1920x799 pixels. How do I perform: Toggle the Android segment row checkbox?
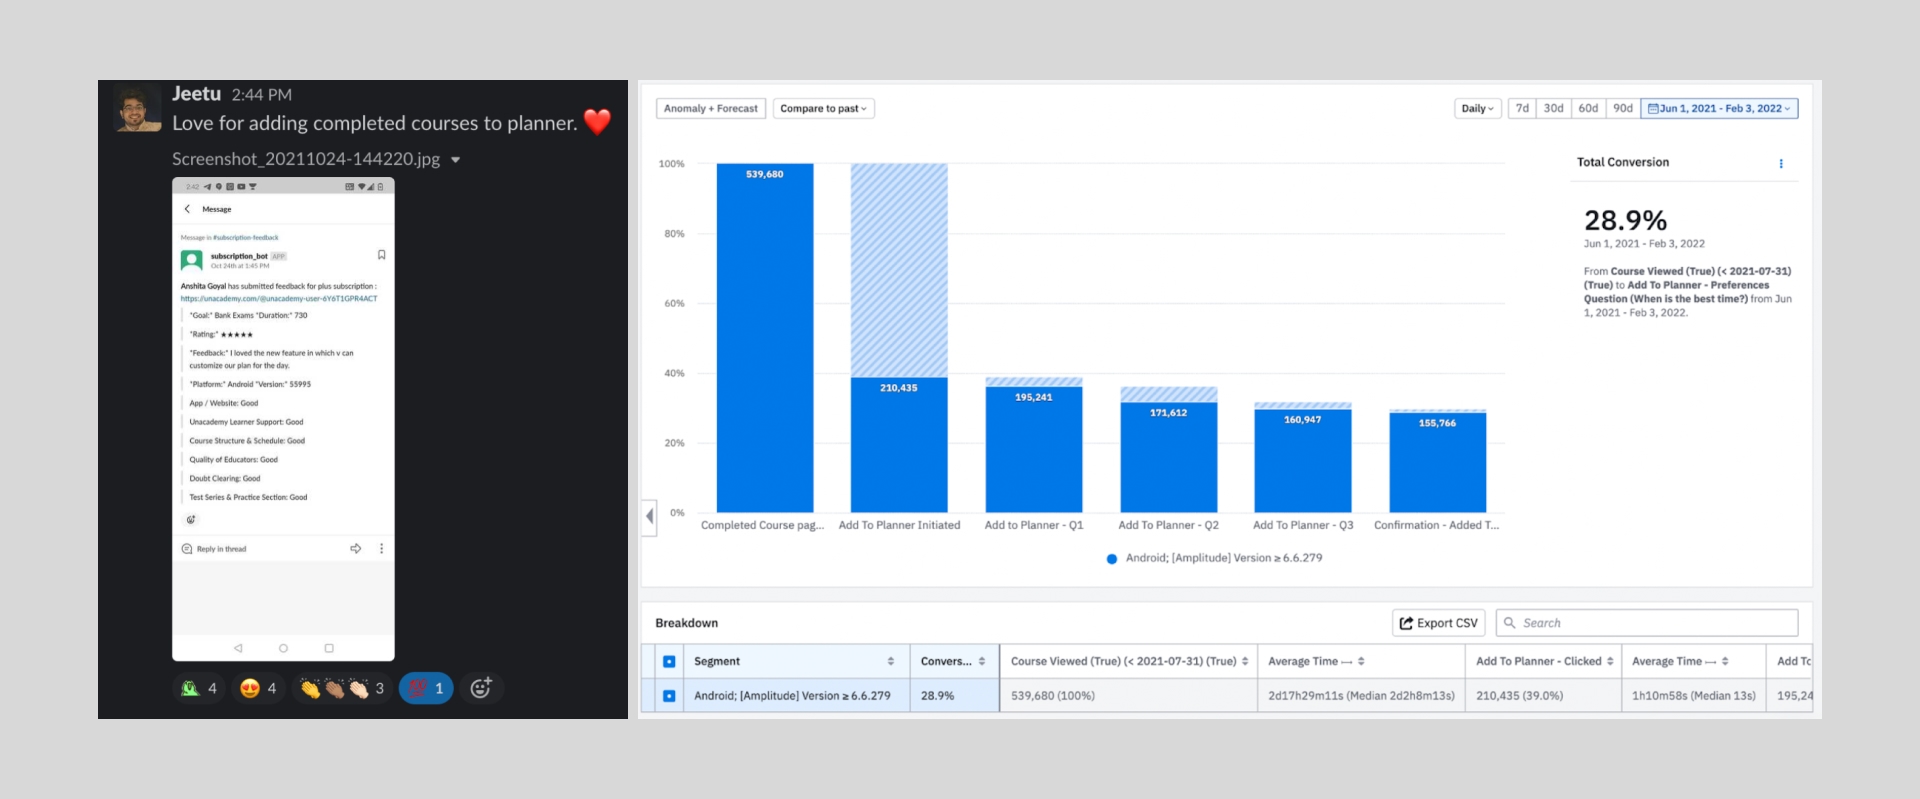click(669, 695)
